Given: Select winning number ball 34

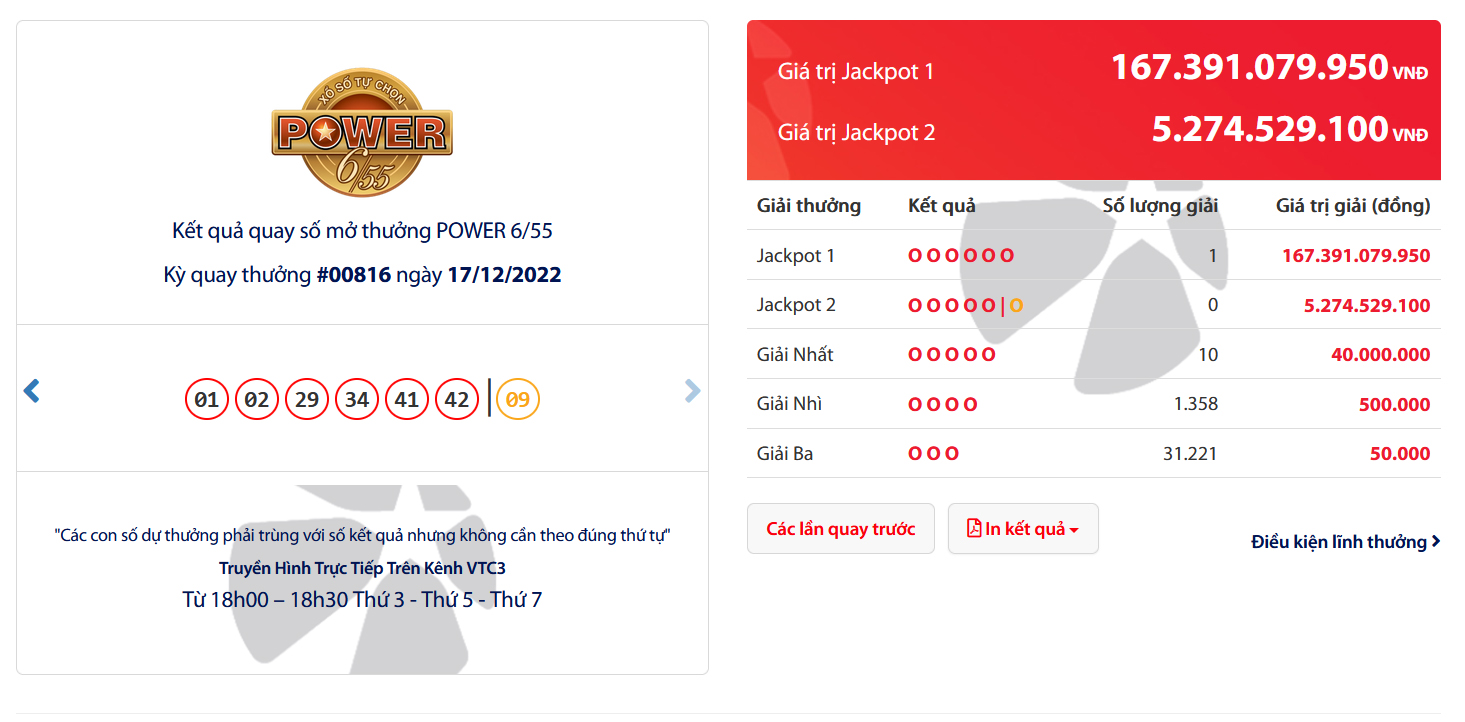Looking at the screenshot, I should pos(357,399).
